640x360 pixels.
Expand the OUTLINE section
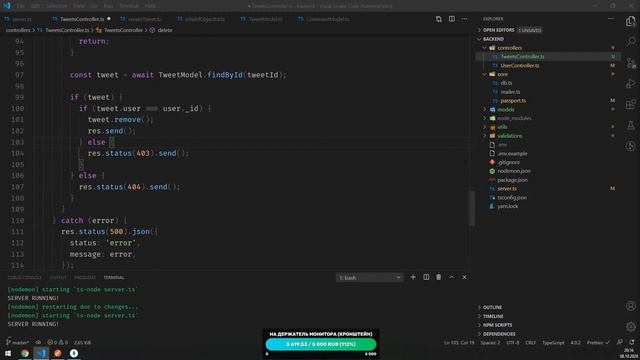(x=492, y=307)
